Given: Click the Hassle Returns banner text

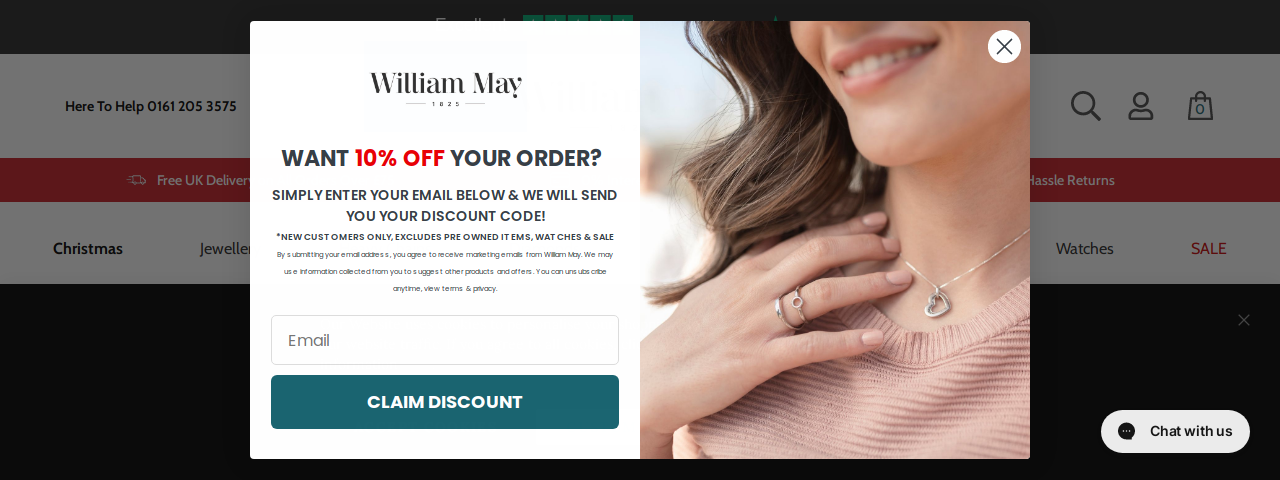Looking at the screenshot, I should pyautogui.click(x=1071, y=180).
